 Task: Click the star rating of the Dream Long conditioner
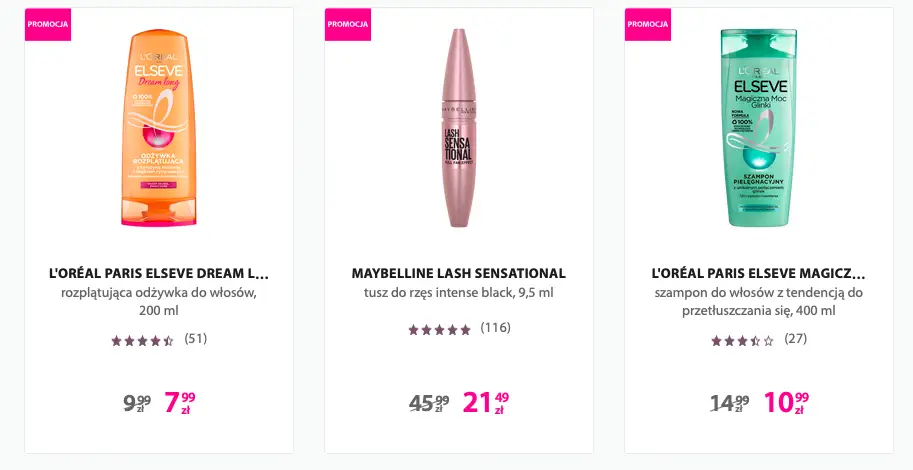[x=142, y=340]
